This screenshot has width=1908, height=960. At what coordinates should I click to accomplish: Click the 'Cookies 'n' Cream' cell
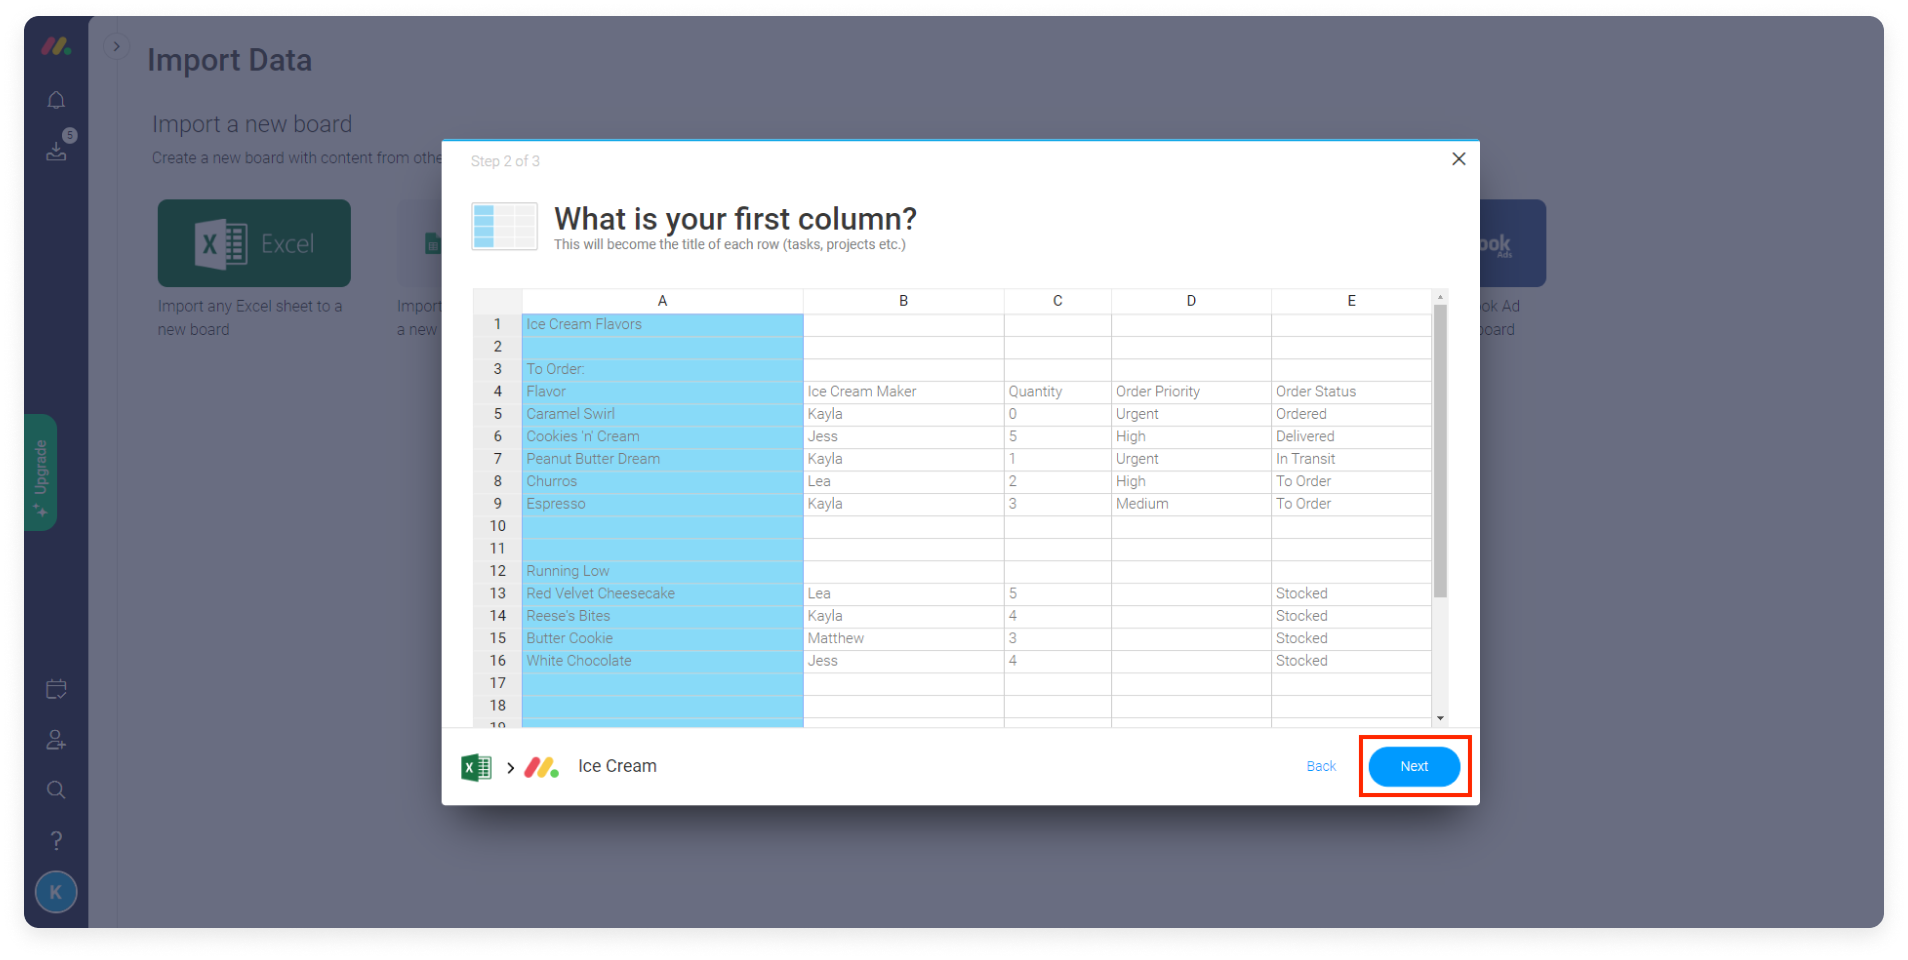tap(662, 436)
